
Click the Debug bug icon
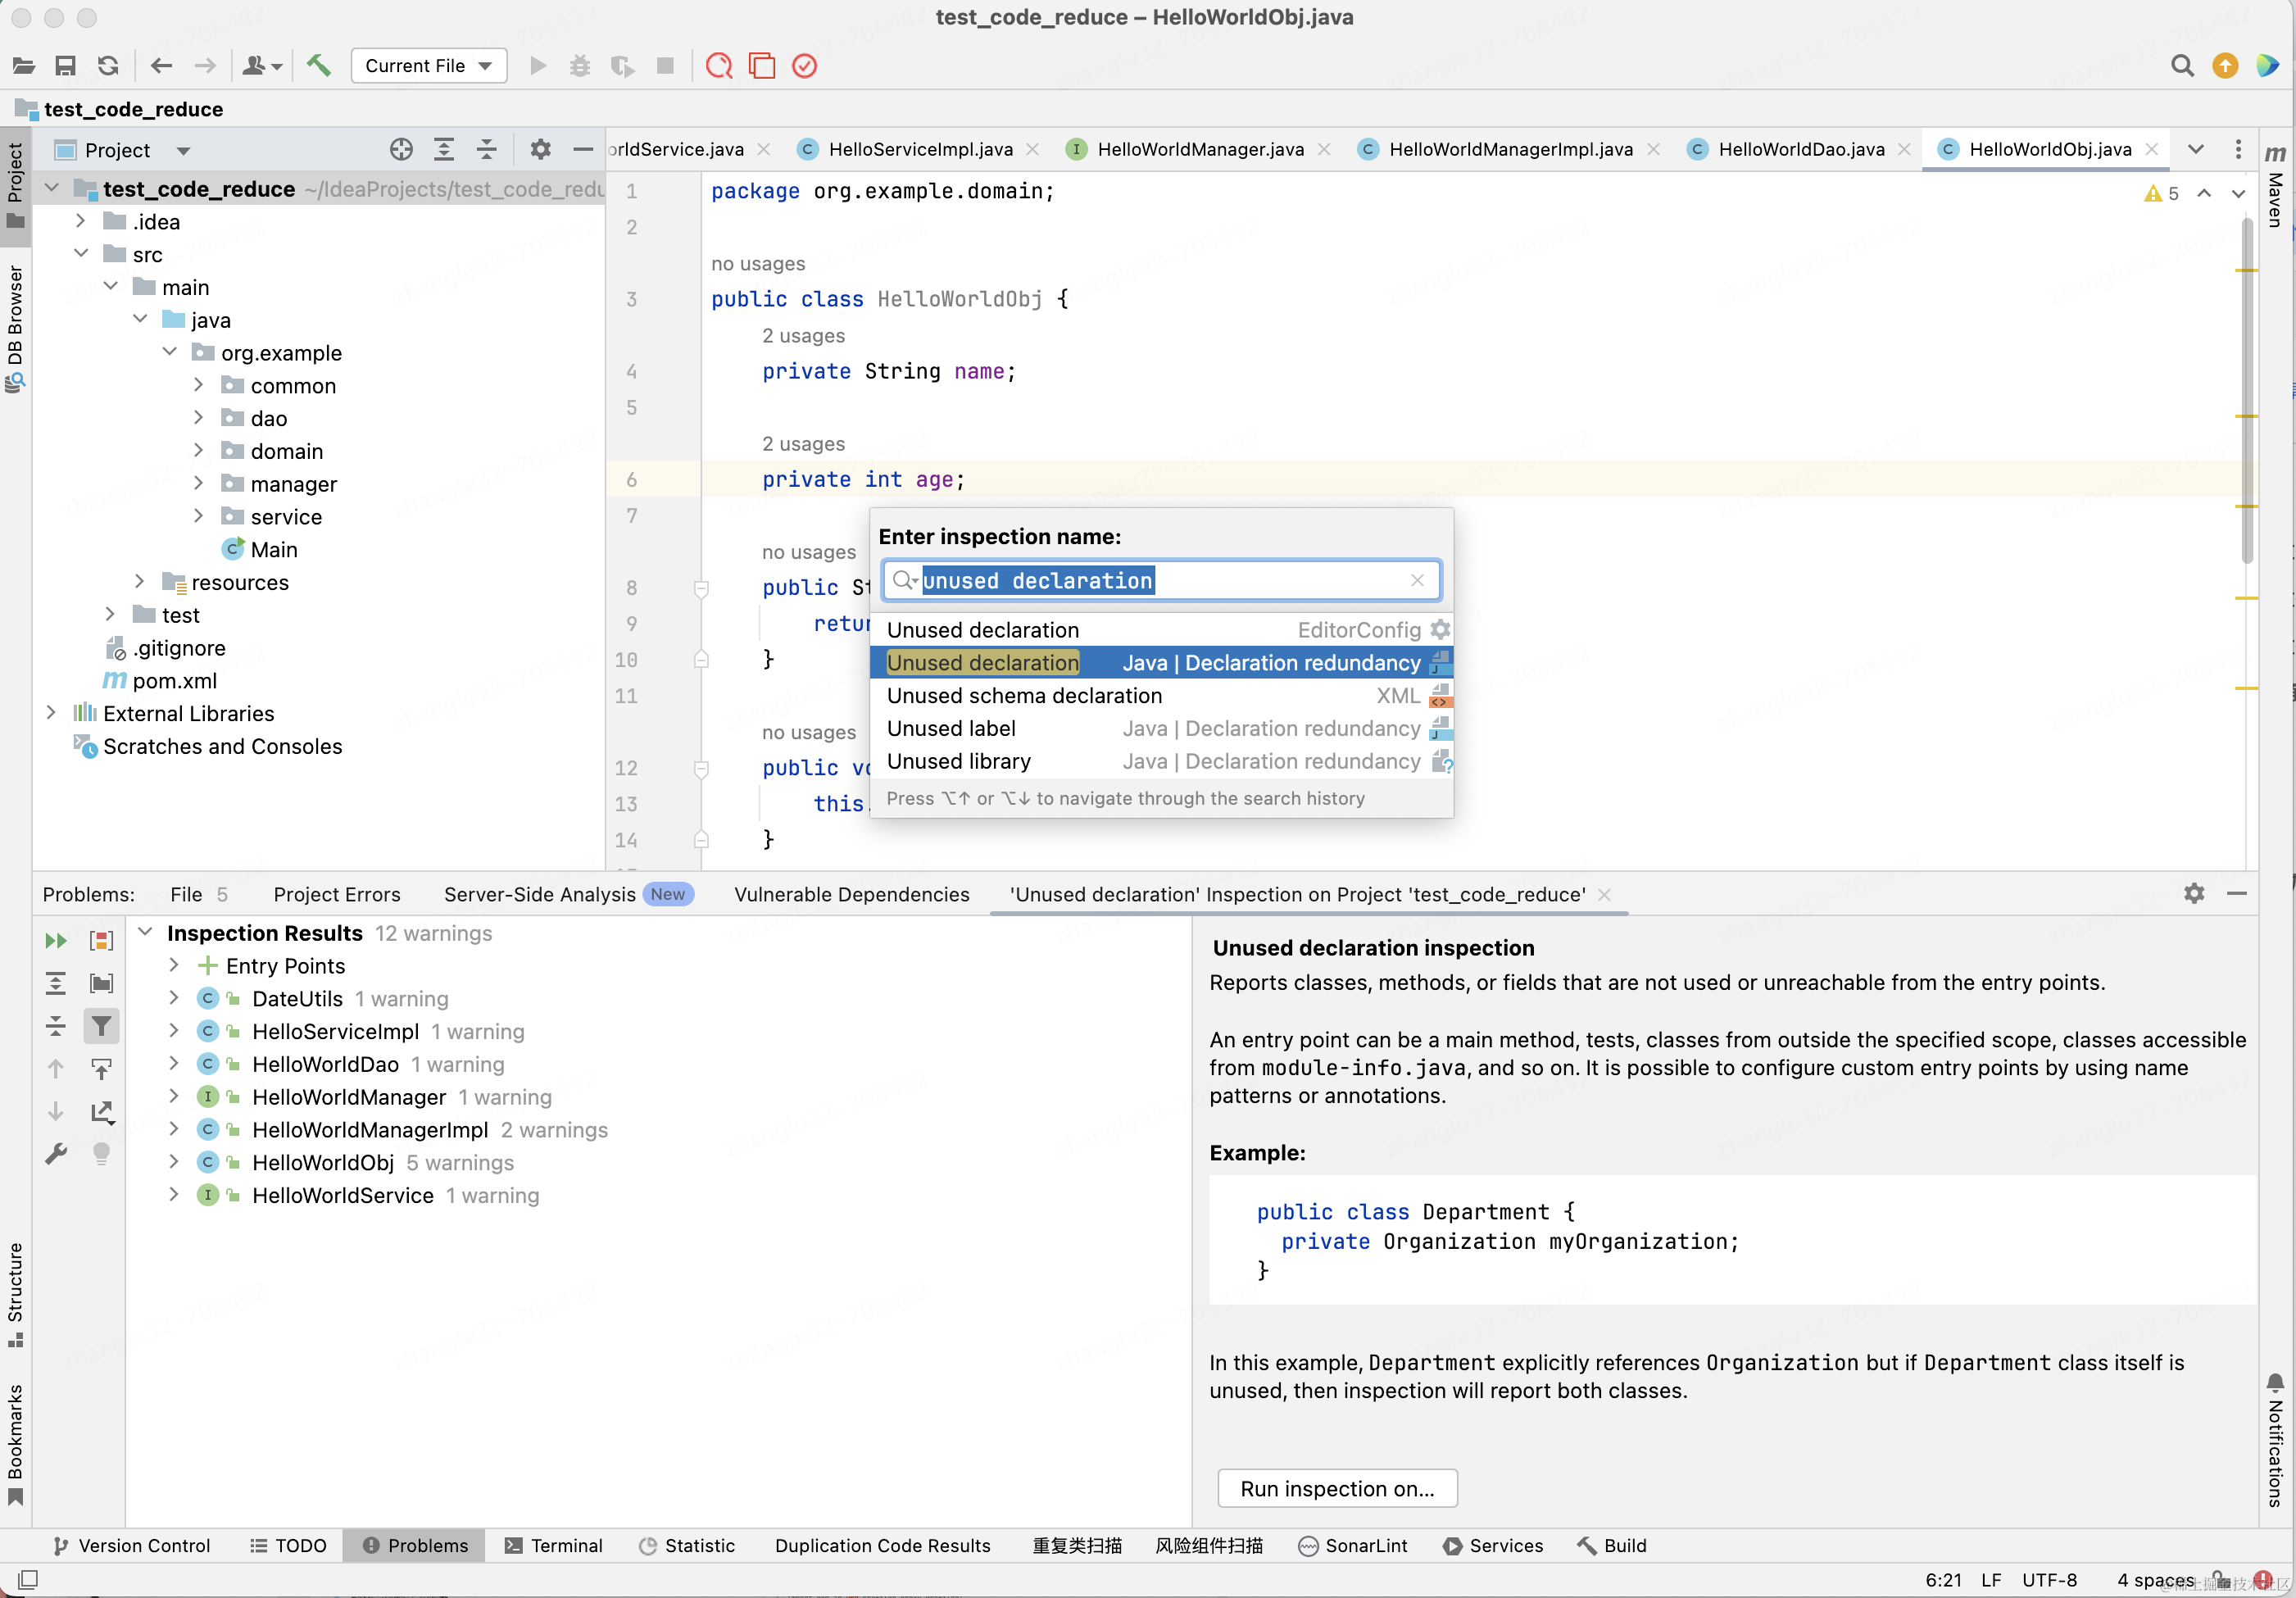tap(580, 66)
